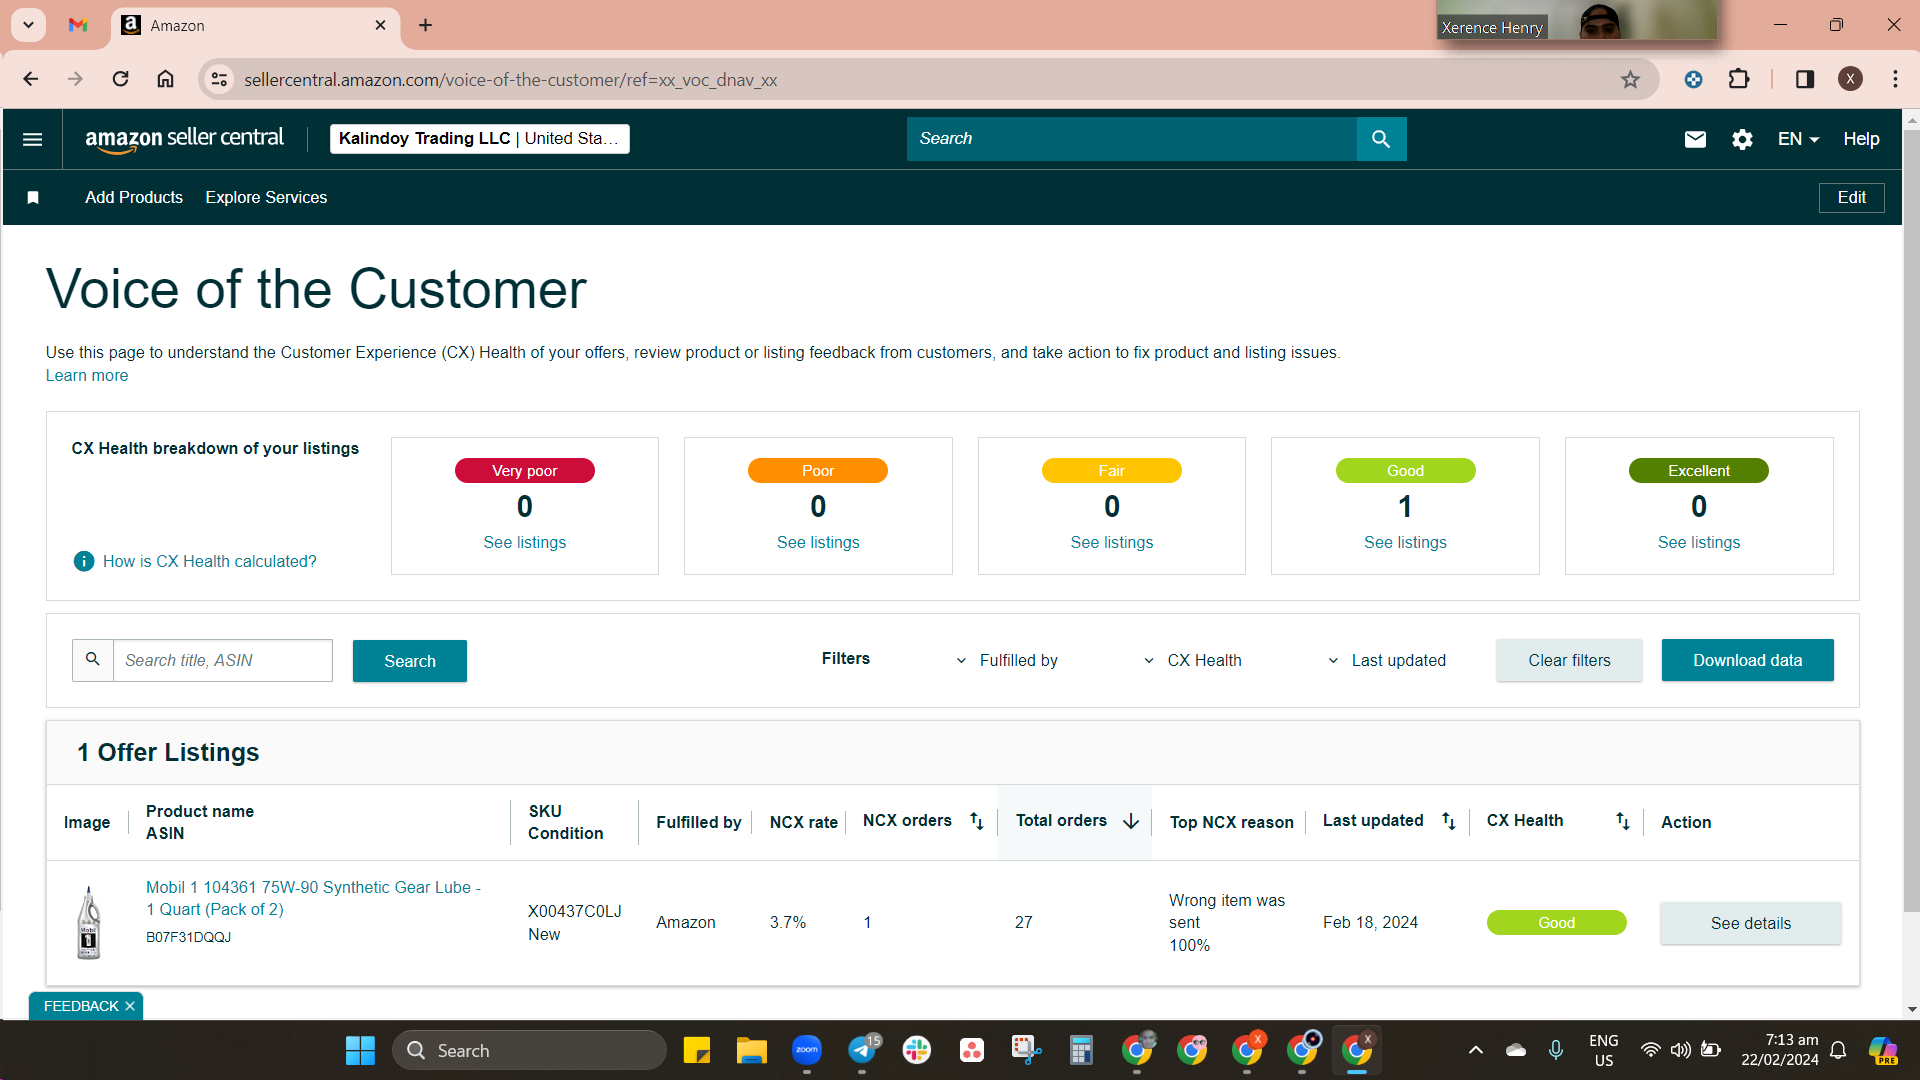Bookmark this page with the star icon
The height and width of the screenshot is (1080, 1920).
tap(1630, 79)
